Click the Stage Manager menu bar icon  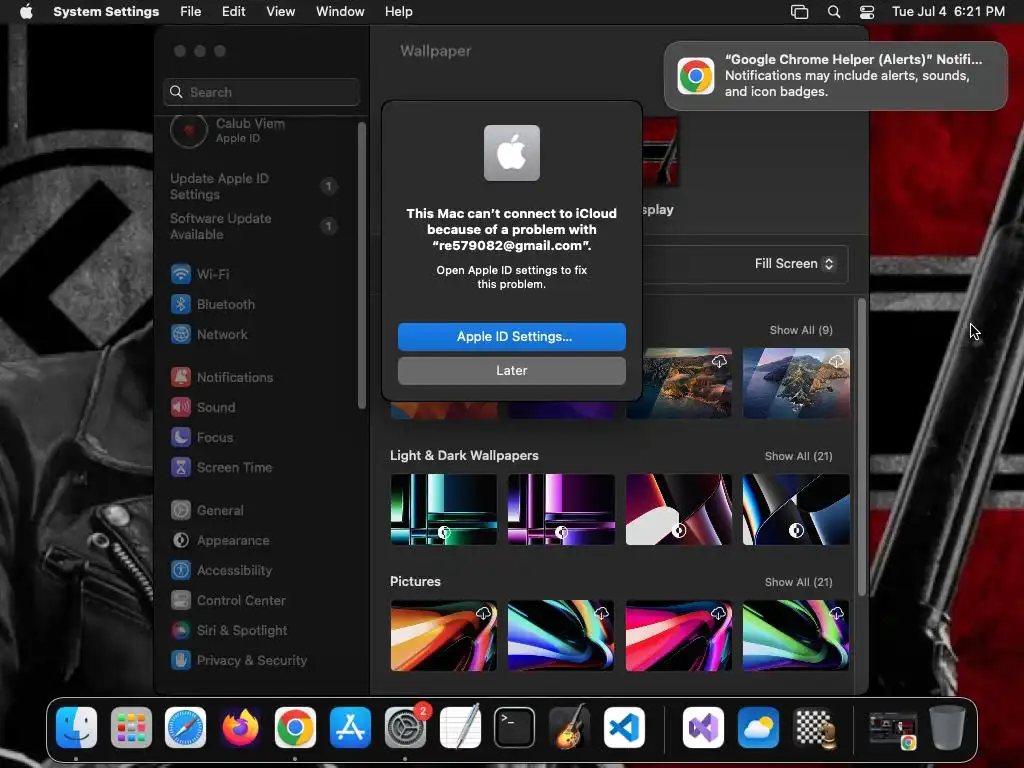click(799, 11)
